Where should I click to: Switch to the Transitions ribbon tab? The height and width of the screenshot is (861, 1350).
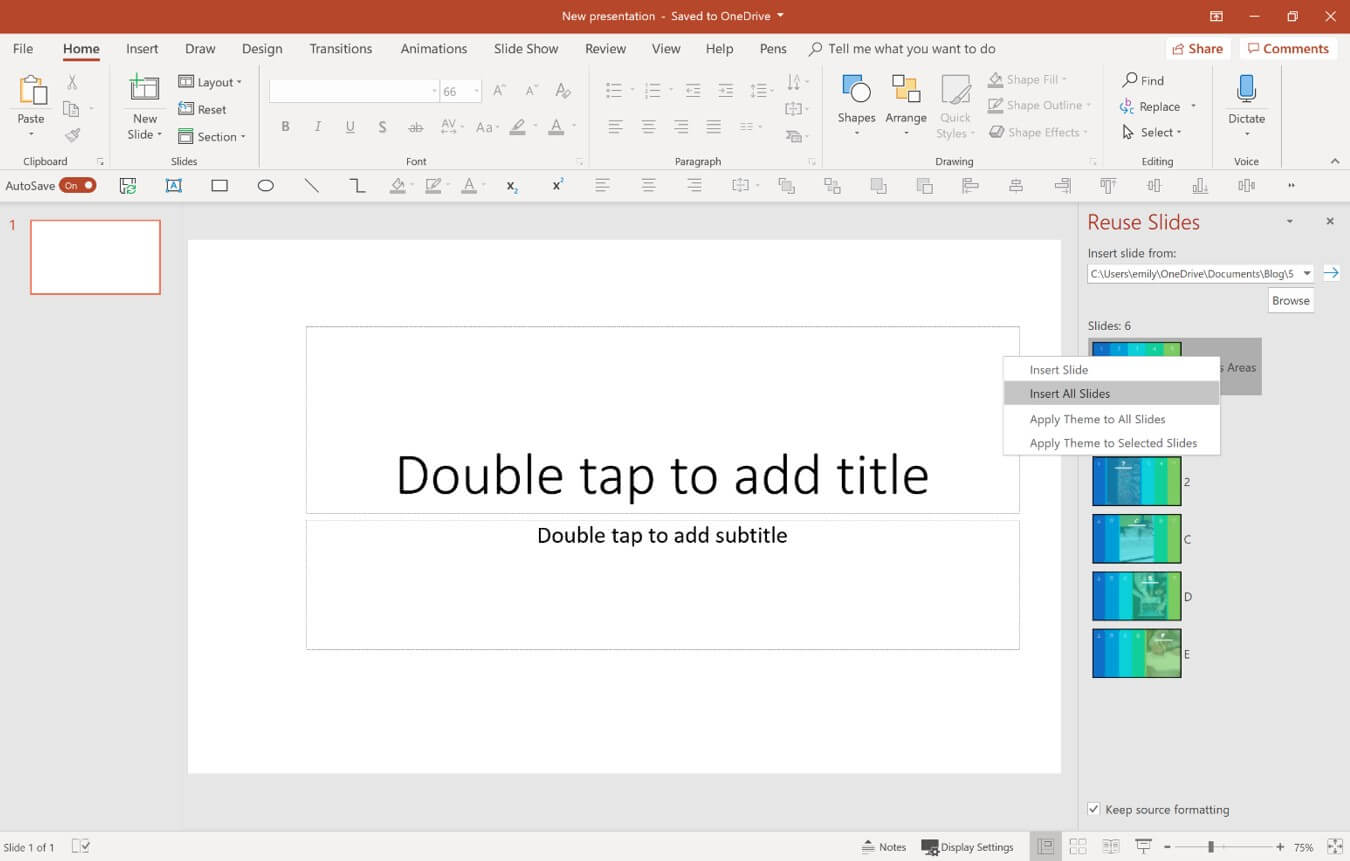pos(341,49)
